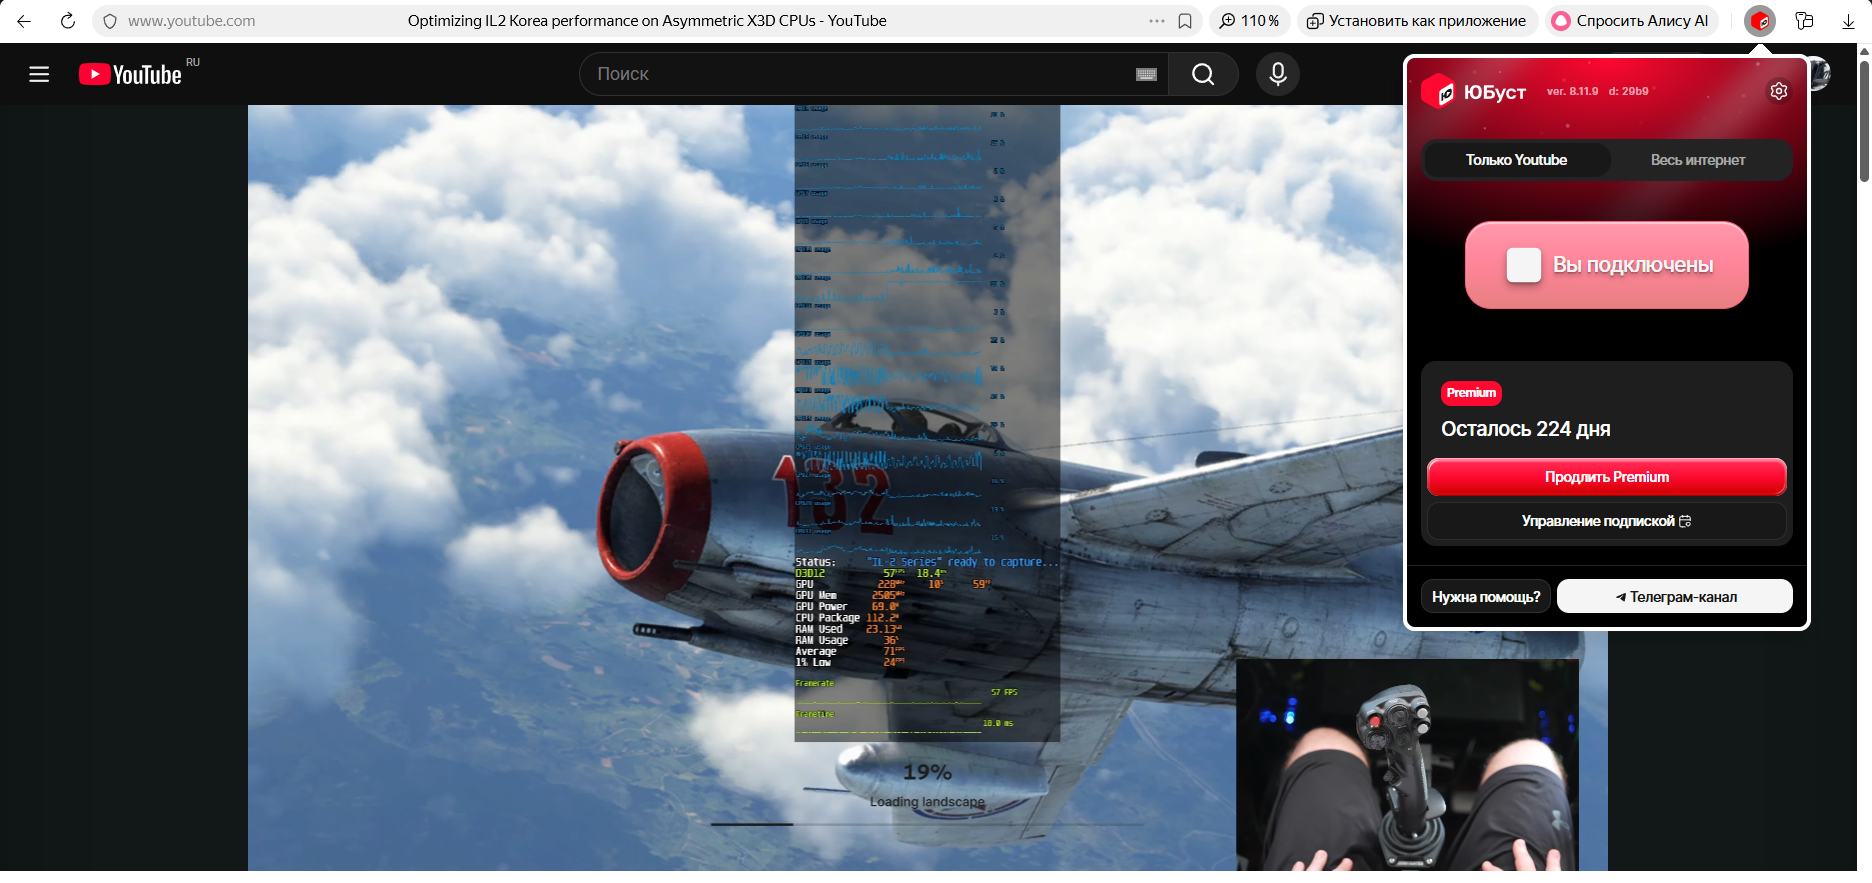Select the Только Youtube mode
The image size is (1872, 883).
(1516, 160)
